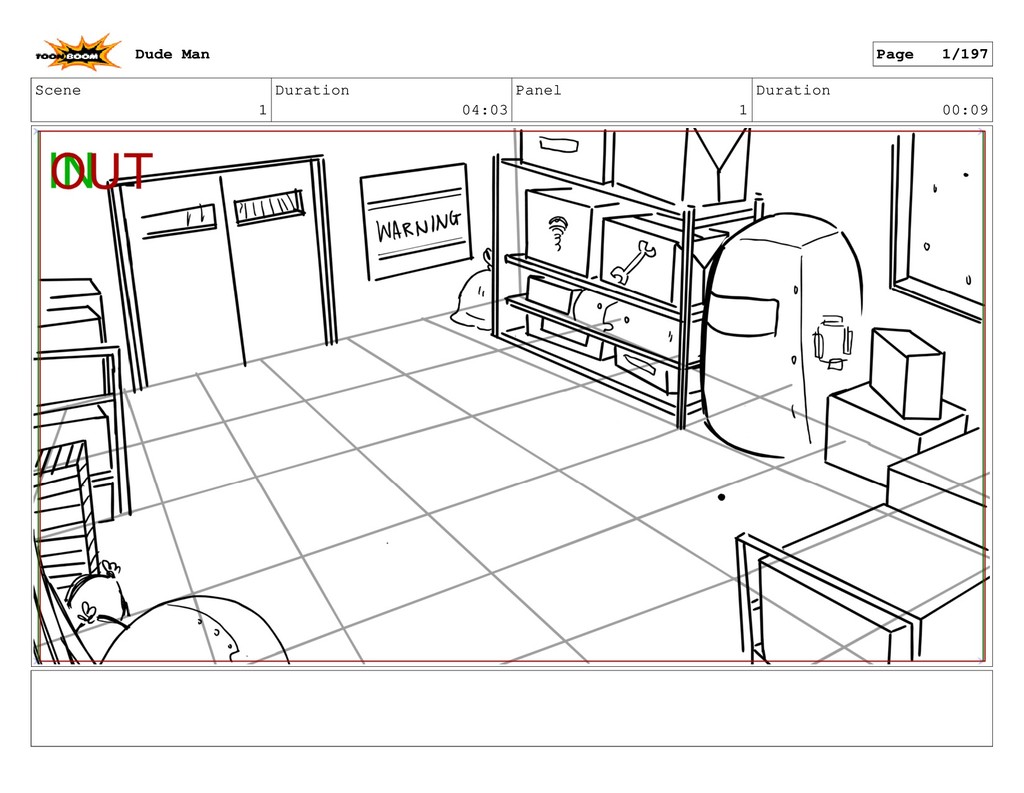This screenshot has height=793, width=1024.
Task: Click the 'Dude Man' project title
Action: [172, 54]
